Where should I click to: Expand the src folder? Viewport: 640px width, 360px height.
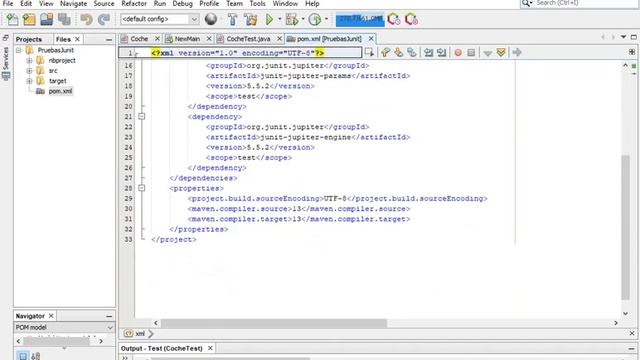(x=29, y=71)
